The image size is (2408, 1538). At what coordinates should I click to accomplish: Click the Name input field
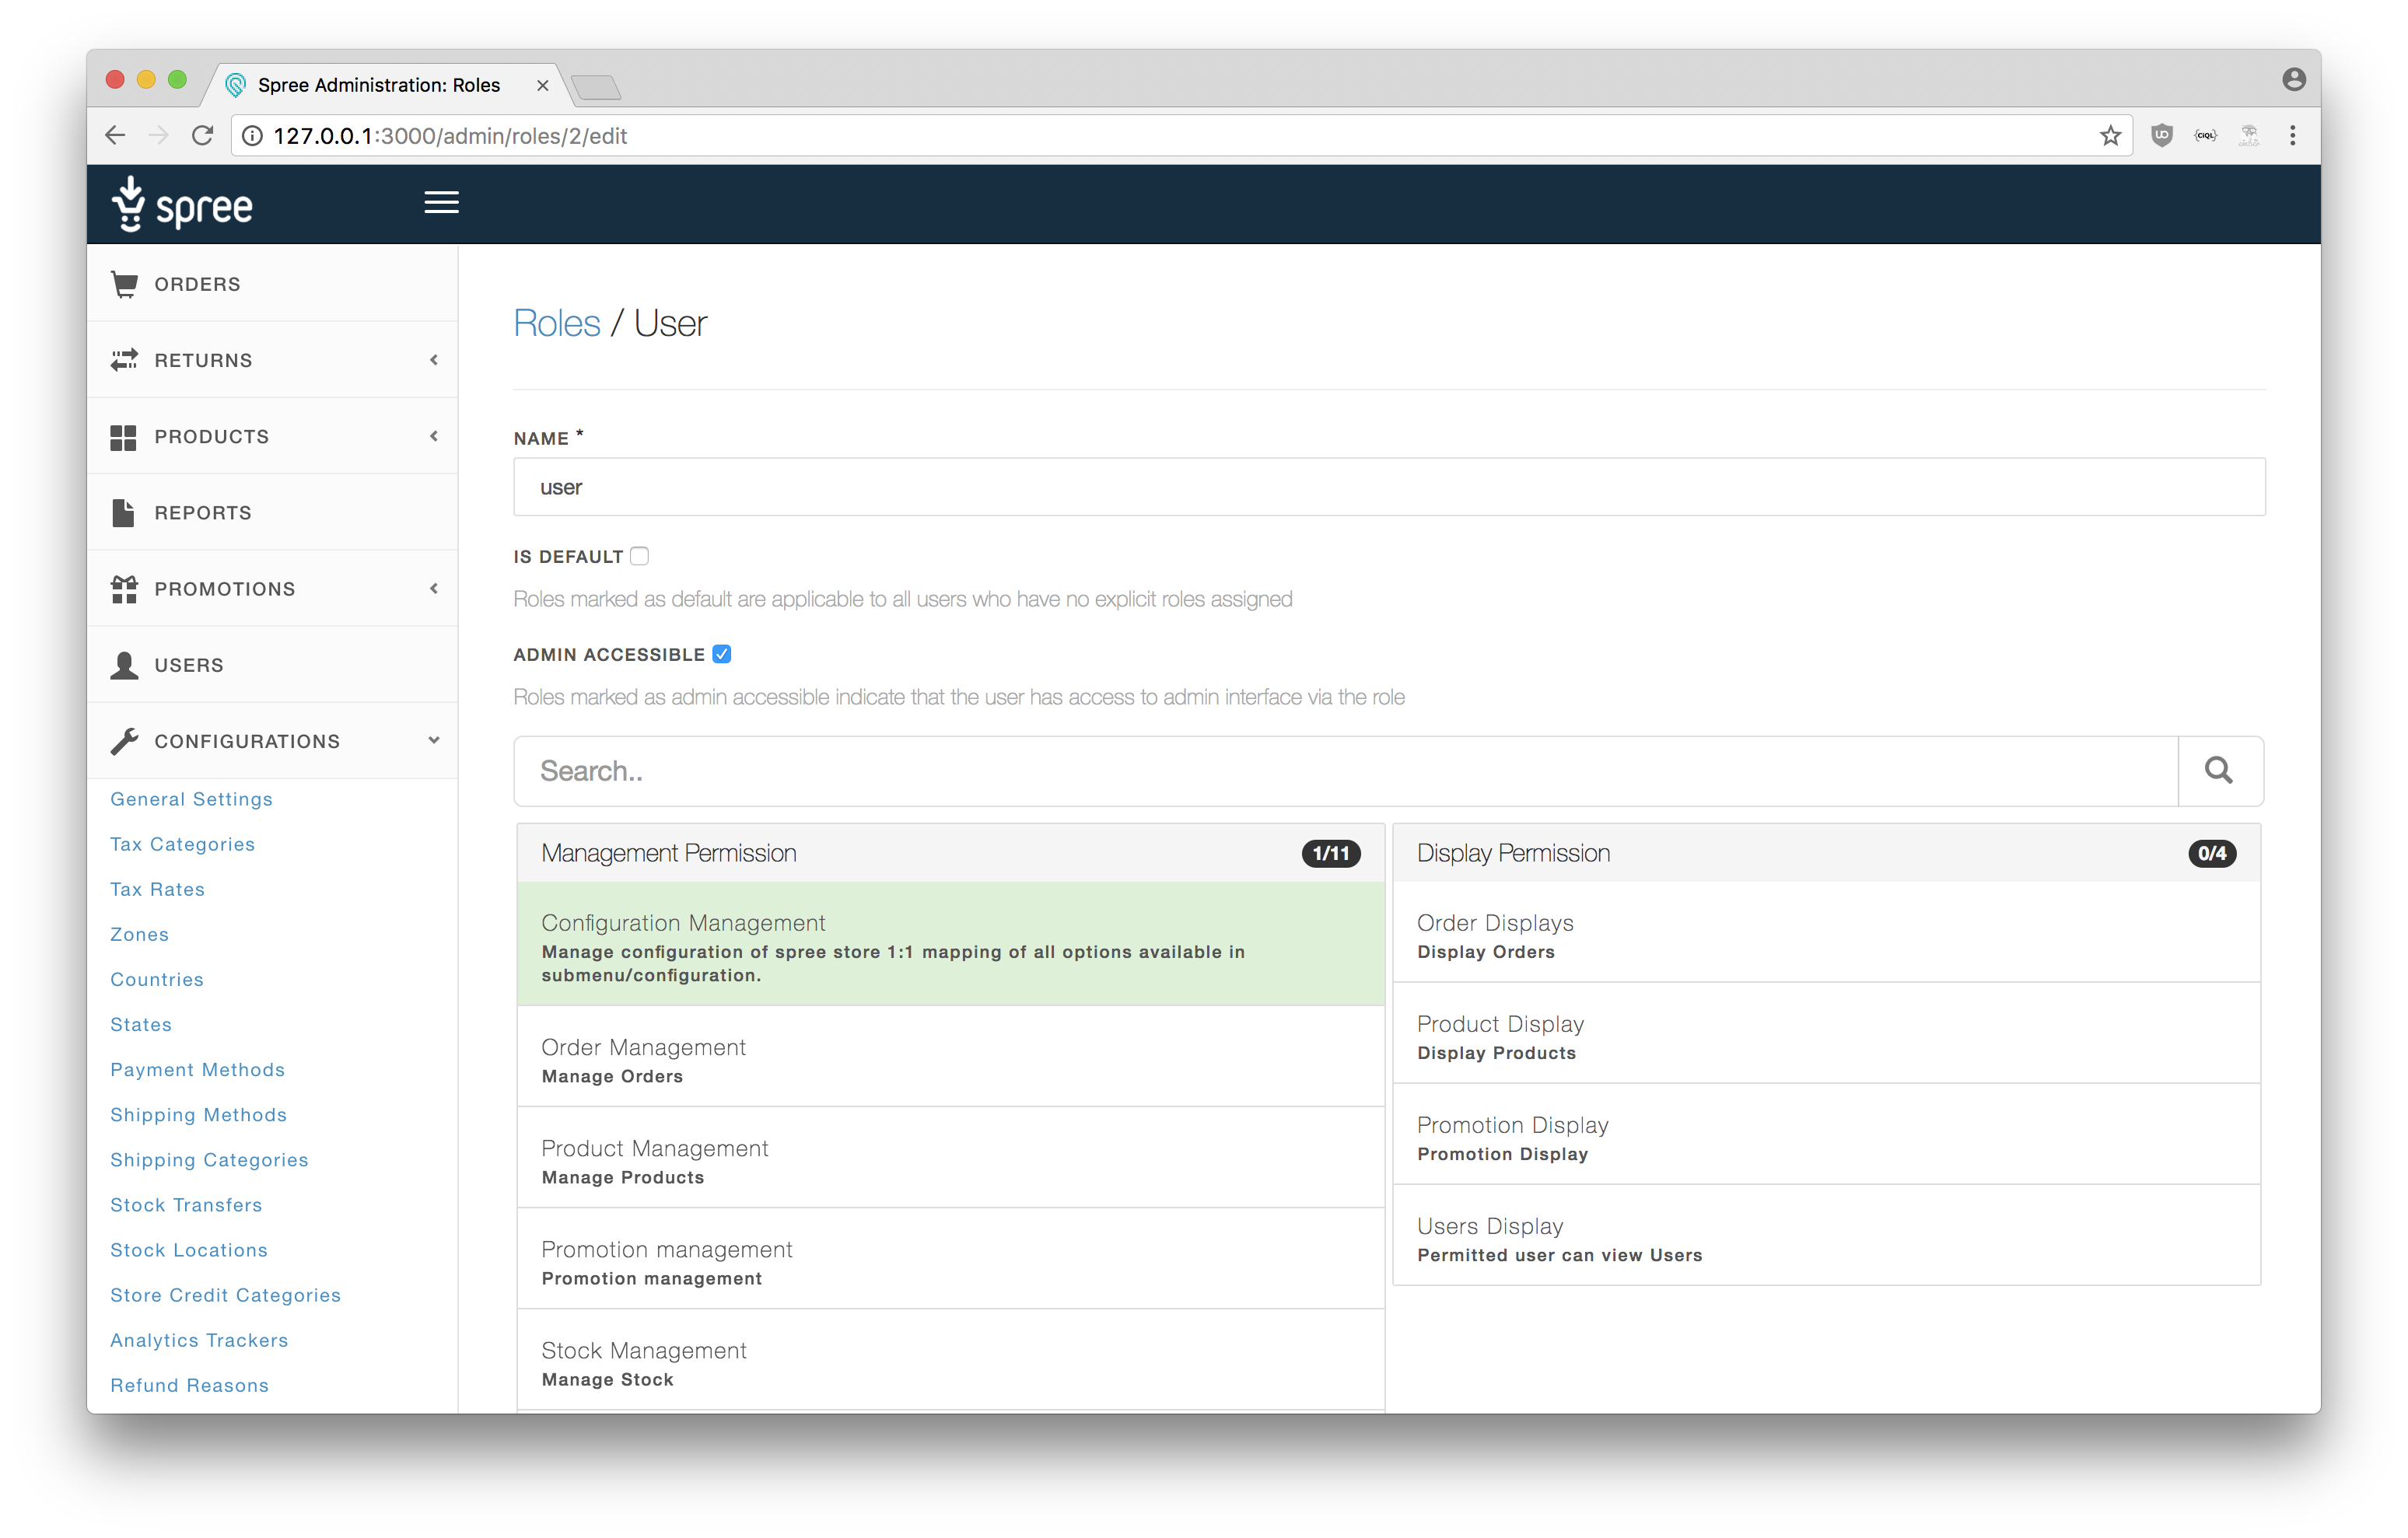pos(1389,487)
